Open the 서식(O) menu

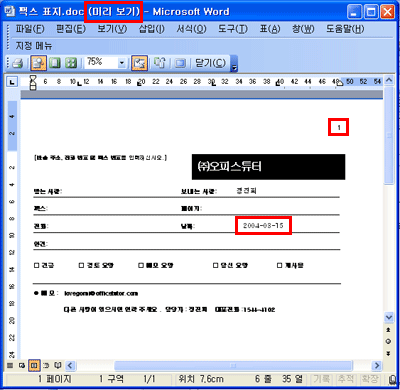coord(191,29)
